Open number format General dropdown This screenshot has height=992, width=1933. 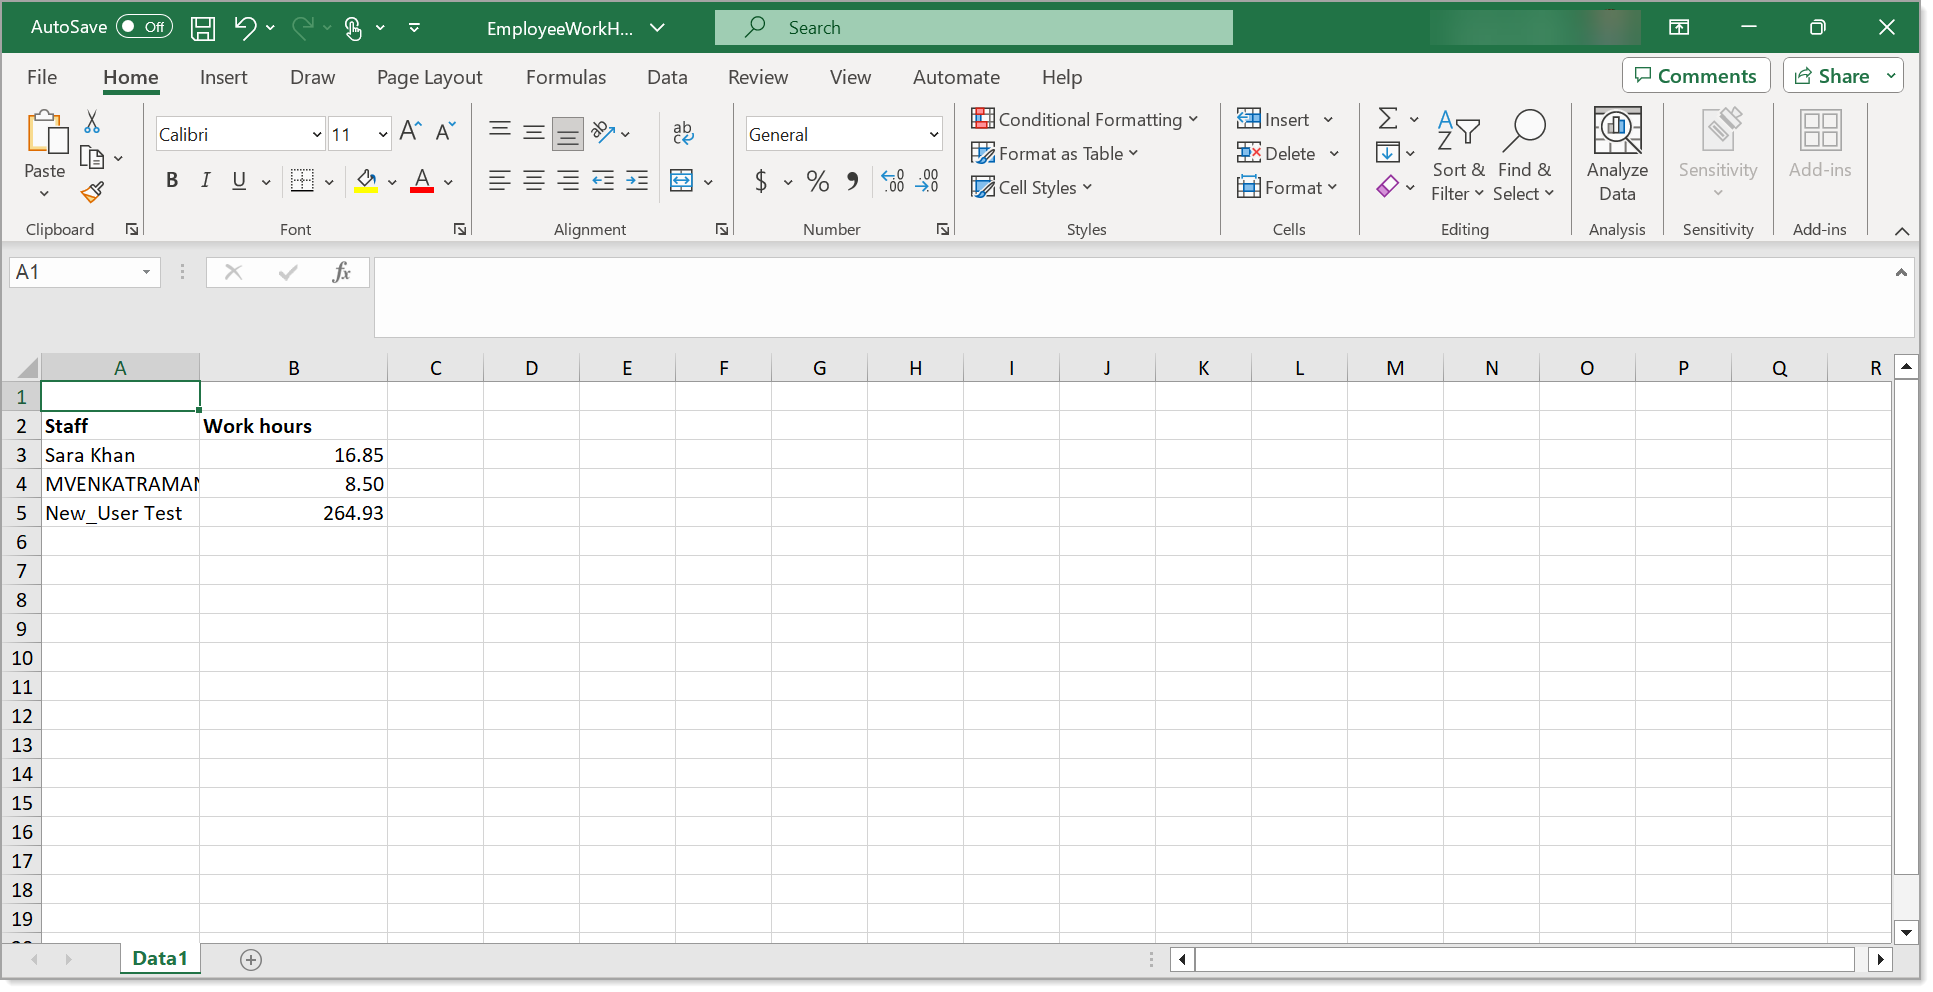[934, 134]
